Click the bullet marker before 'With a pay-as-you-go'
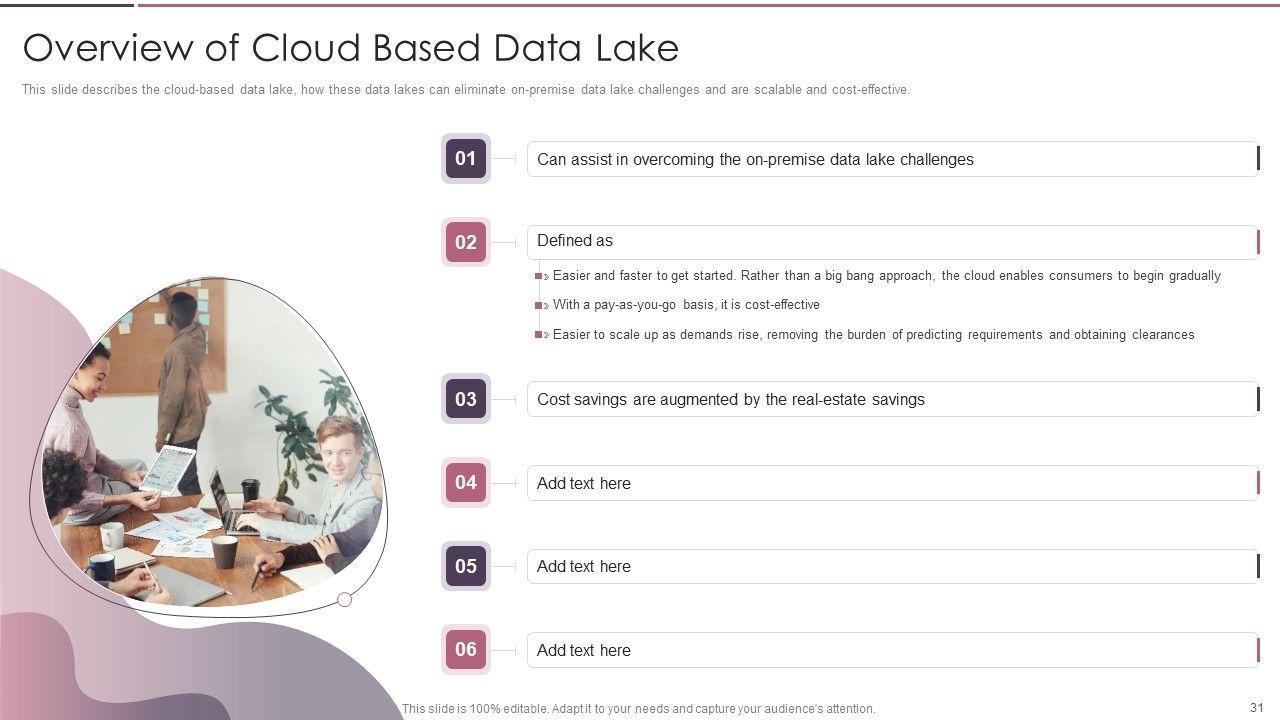Viewport: 1280px width, 720px height. point(541,305)
